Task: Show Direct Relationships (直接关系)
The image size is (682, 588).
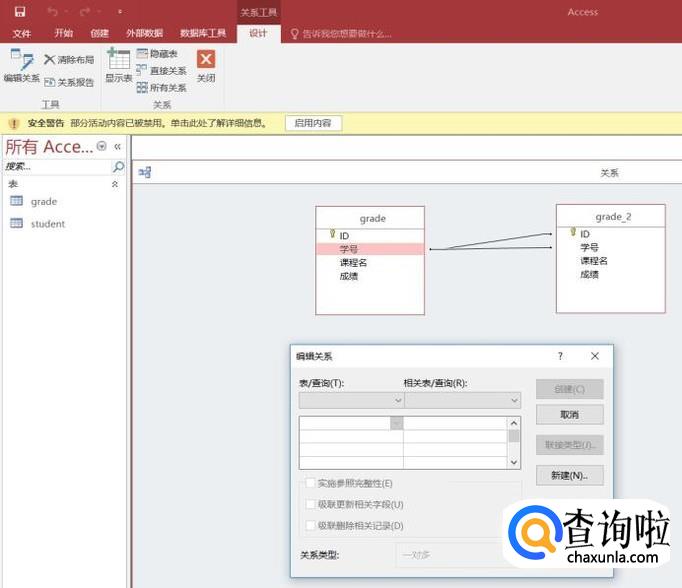Action: (x=161, y=70)
